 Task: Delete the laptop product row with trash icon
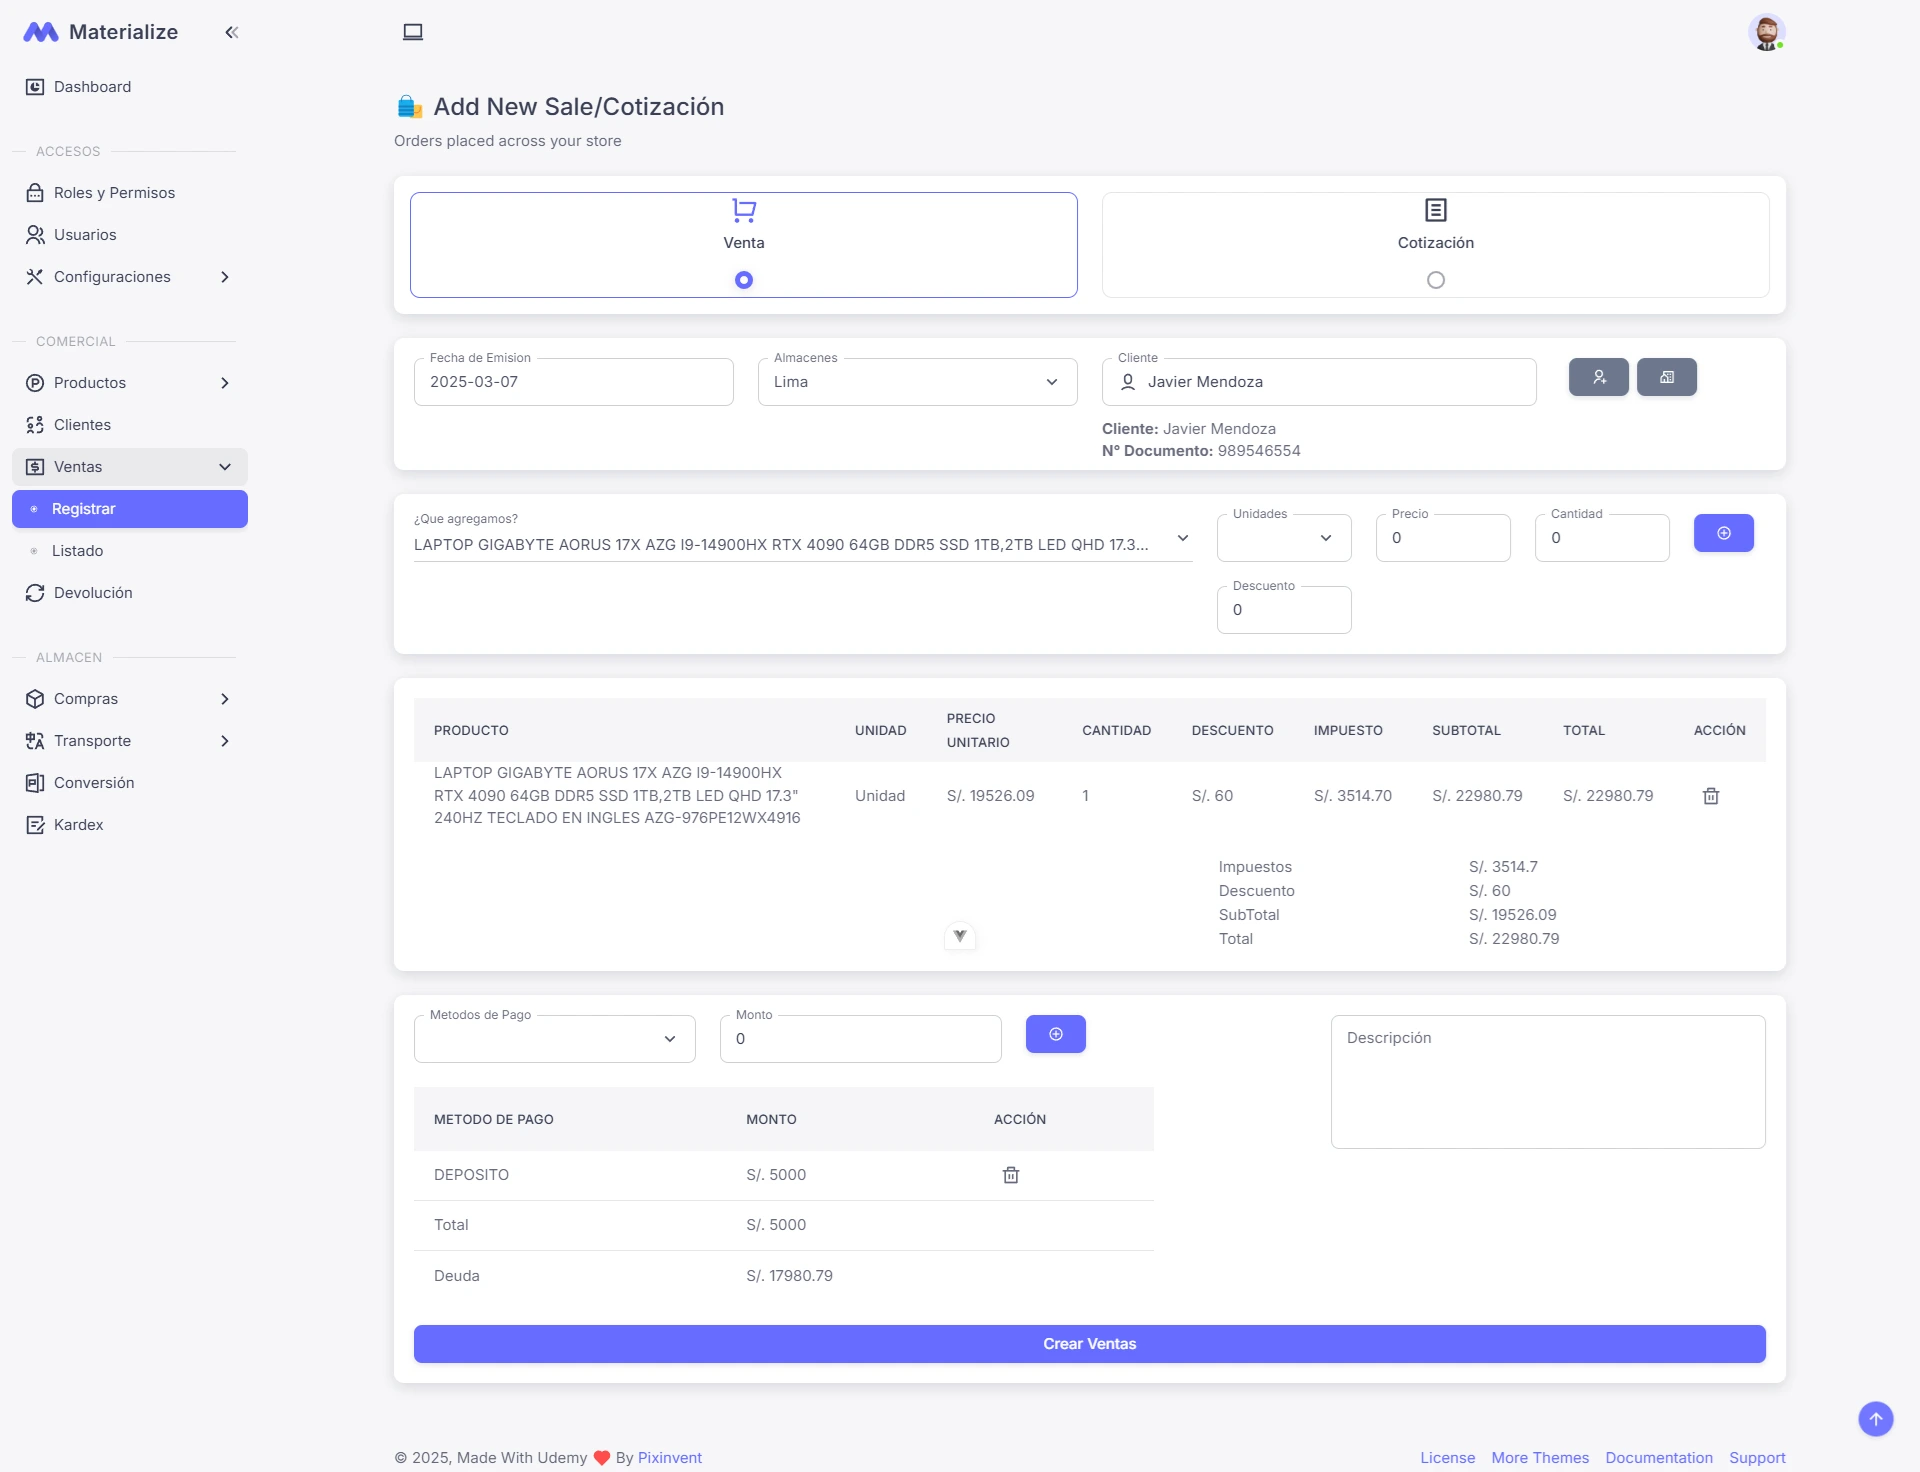pyautogui.click(x=1711, y=796)
